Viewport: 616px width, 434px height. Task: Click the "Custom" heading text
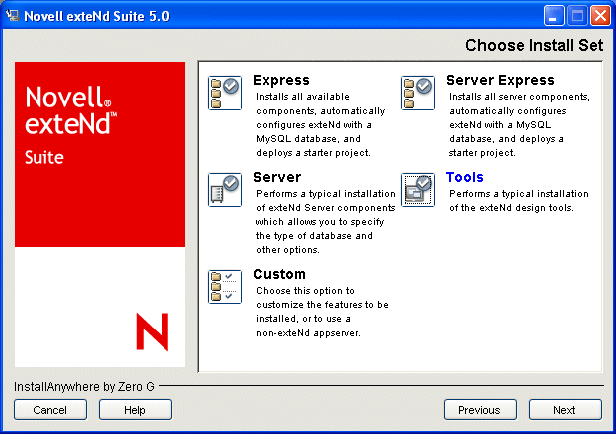[279, 274]
